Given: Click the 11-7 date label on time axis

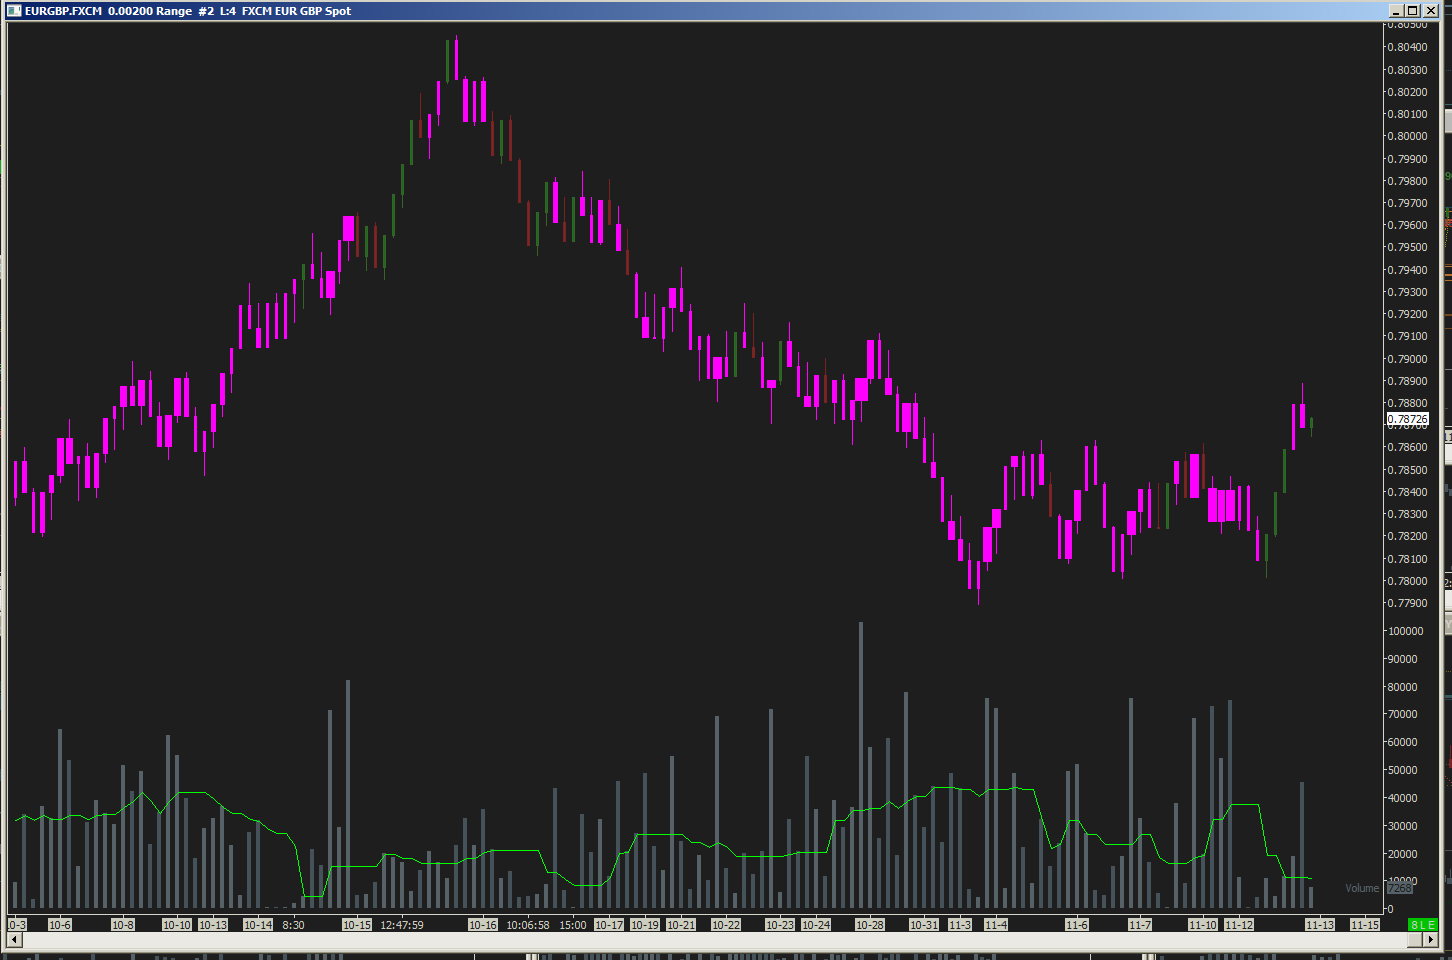Looking at the screenshot, I should (x=1140, y=925).
